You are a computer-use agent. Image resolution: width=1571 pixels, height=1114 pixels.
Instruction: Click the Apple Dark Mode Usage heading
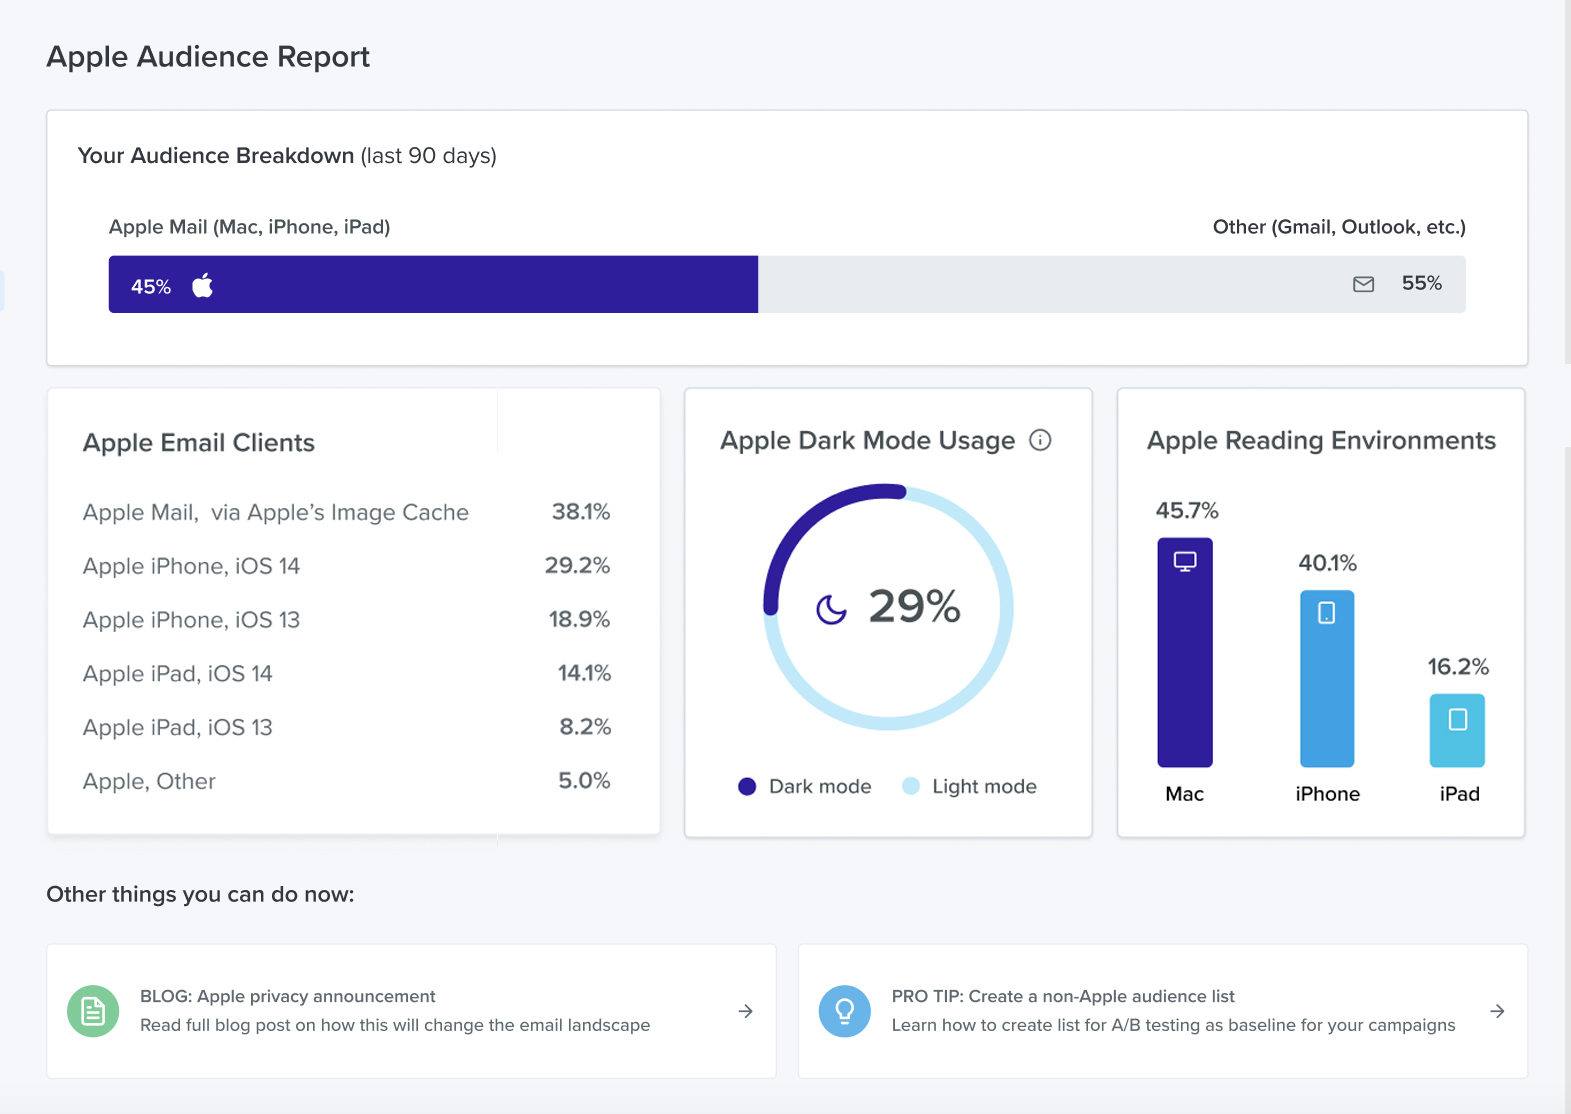pos(867,441)
